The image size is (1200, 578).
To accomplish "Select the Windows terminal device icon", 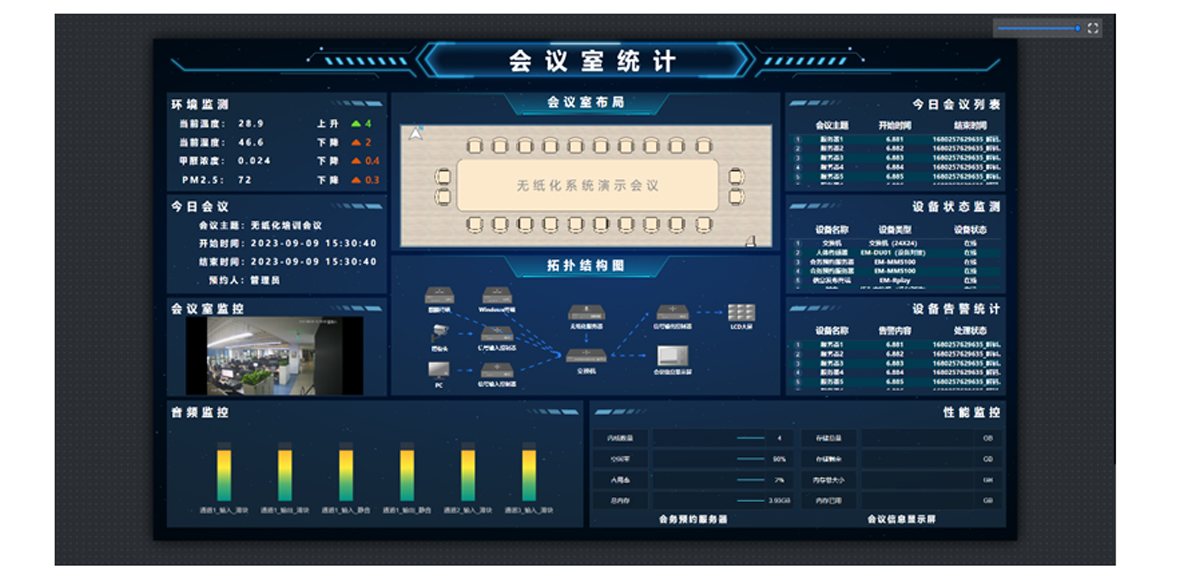I will pyautogui.click(x=497, y=296).
